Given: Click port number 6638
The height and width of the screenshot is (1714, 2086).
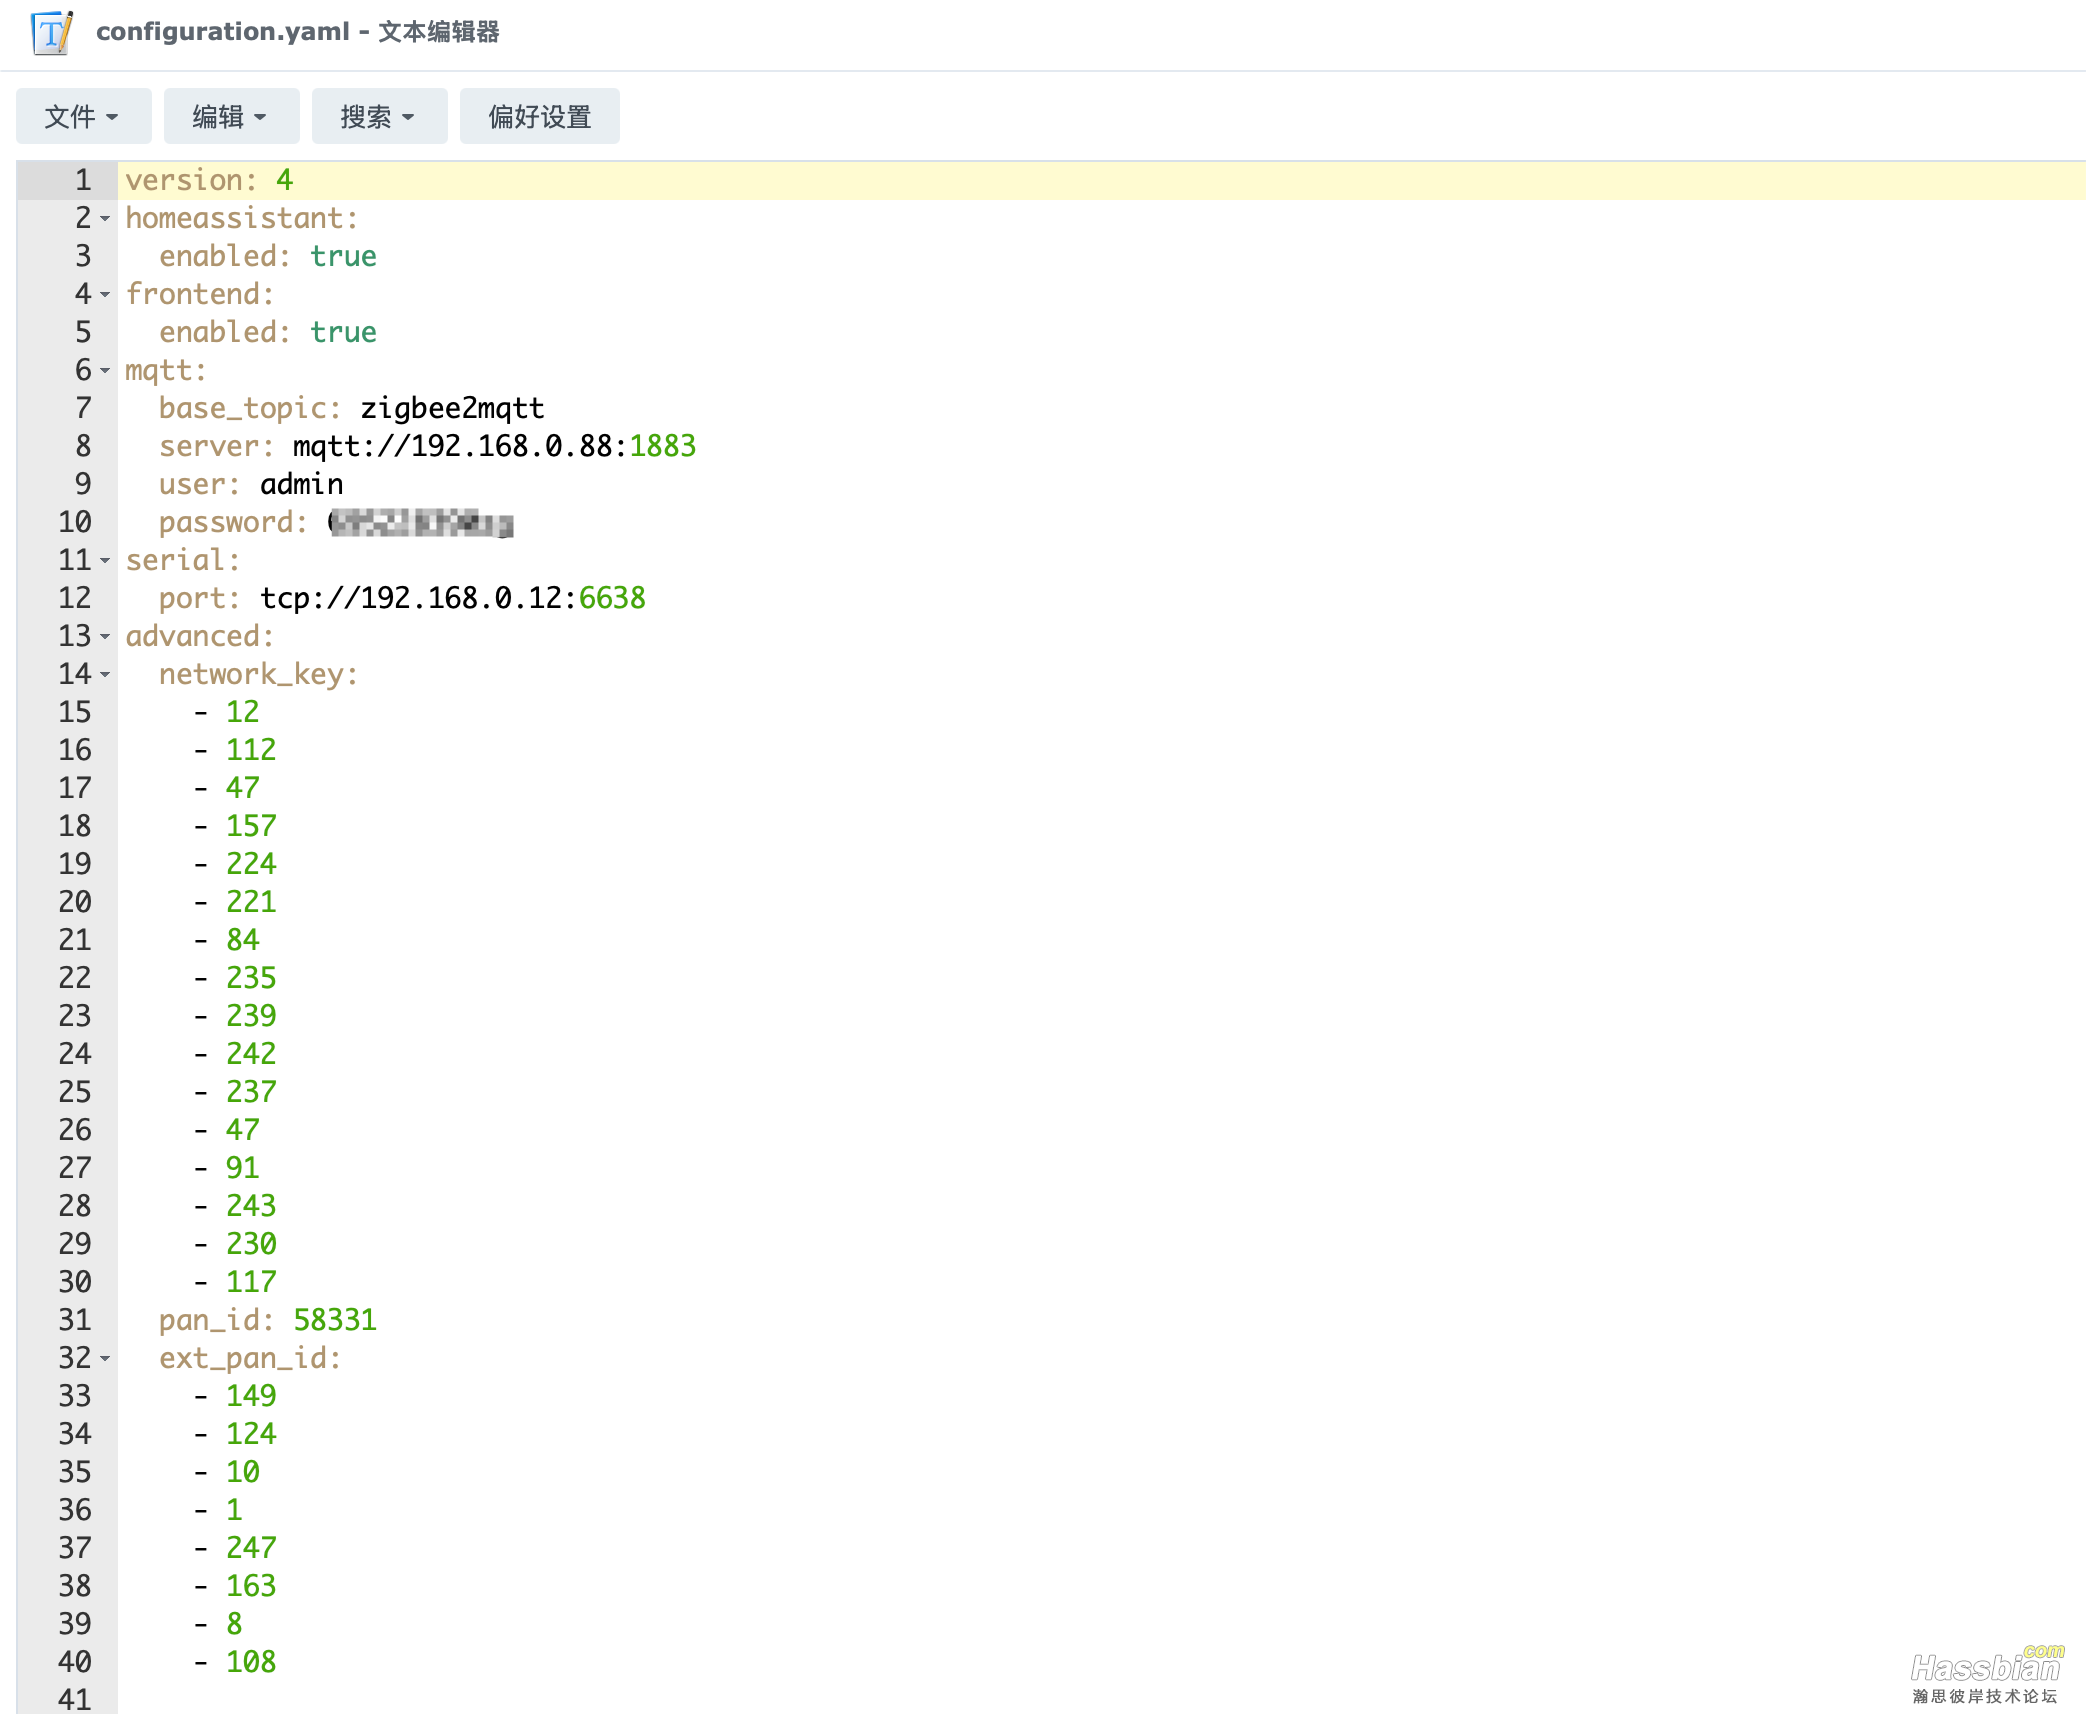Looking at the screenshot, I should click(x=612, y=599).
